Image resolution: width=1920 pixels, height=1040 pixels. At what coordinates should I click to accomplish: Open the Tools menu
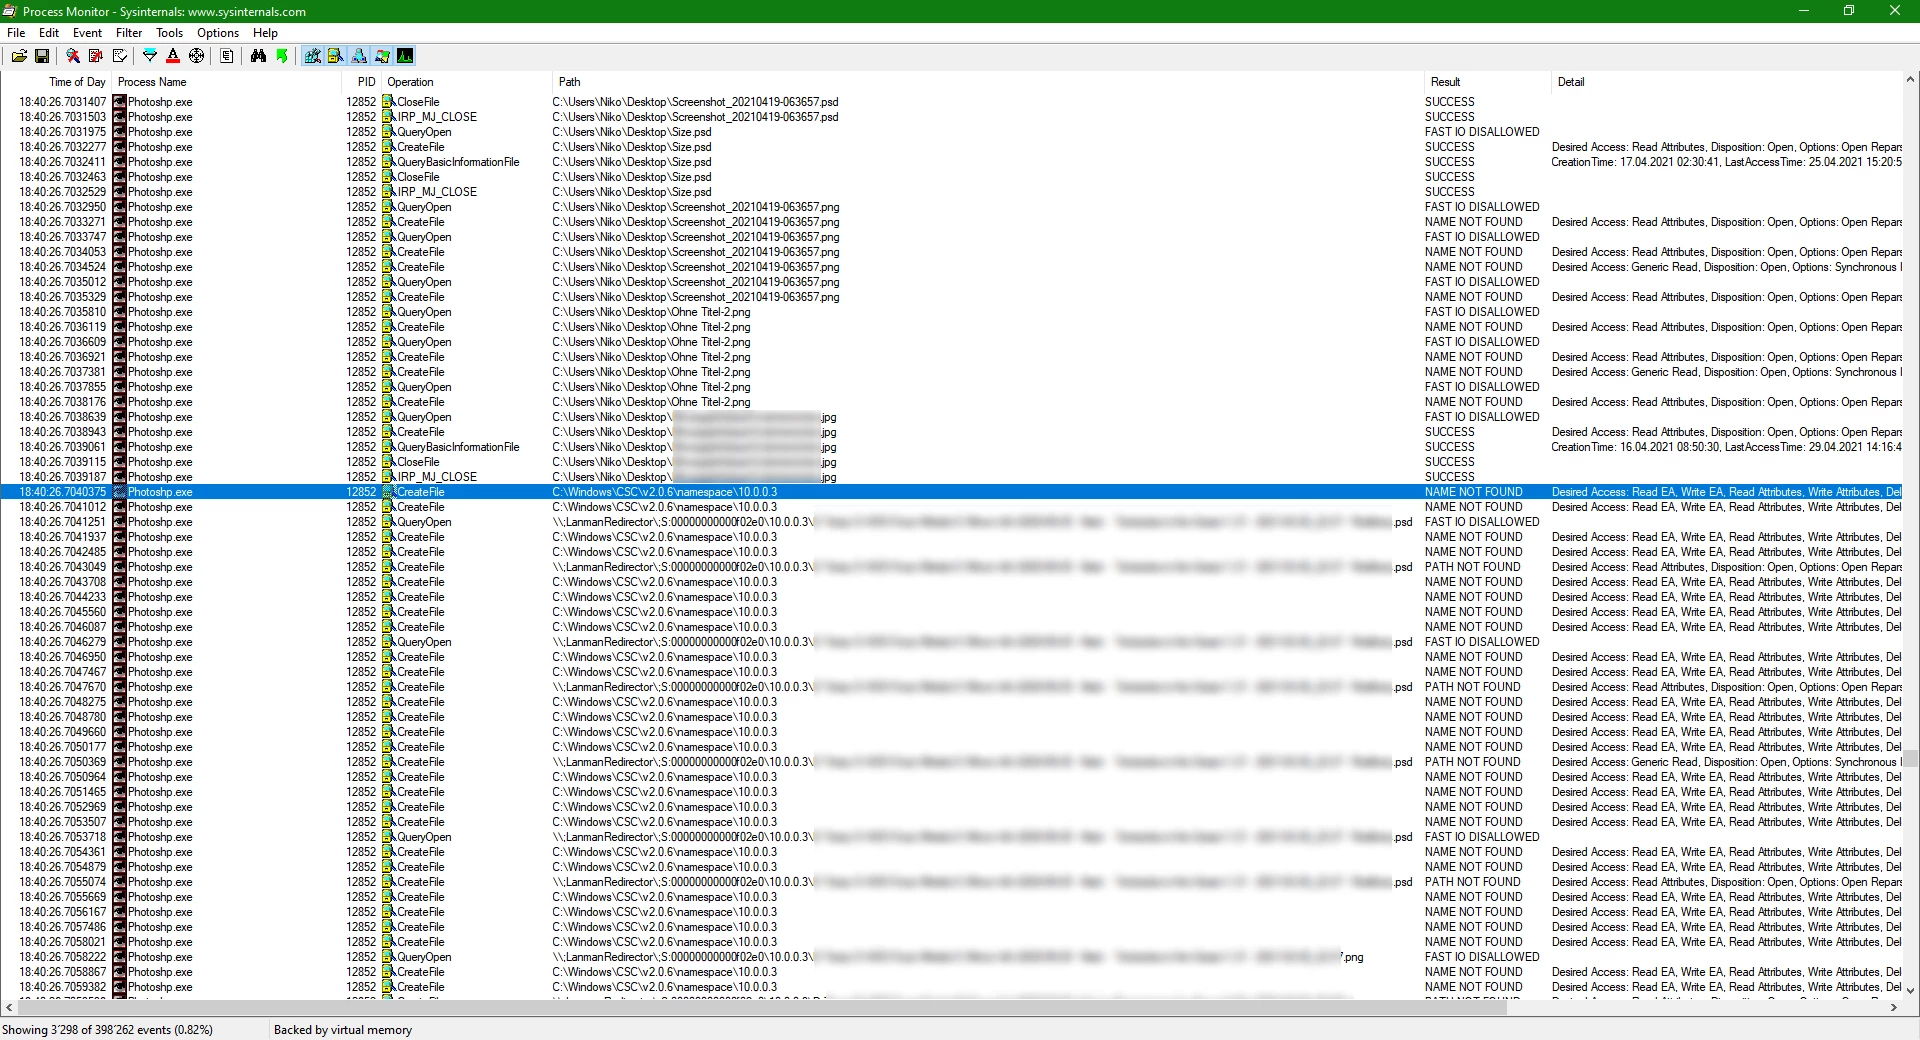(x=170, y=33)
